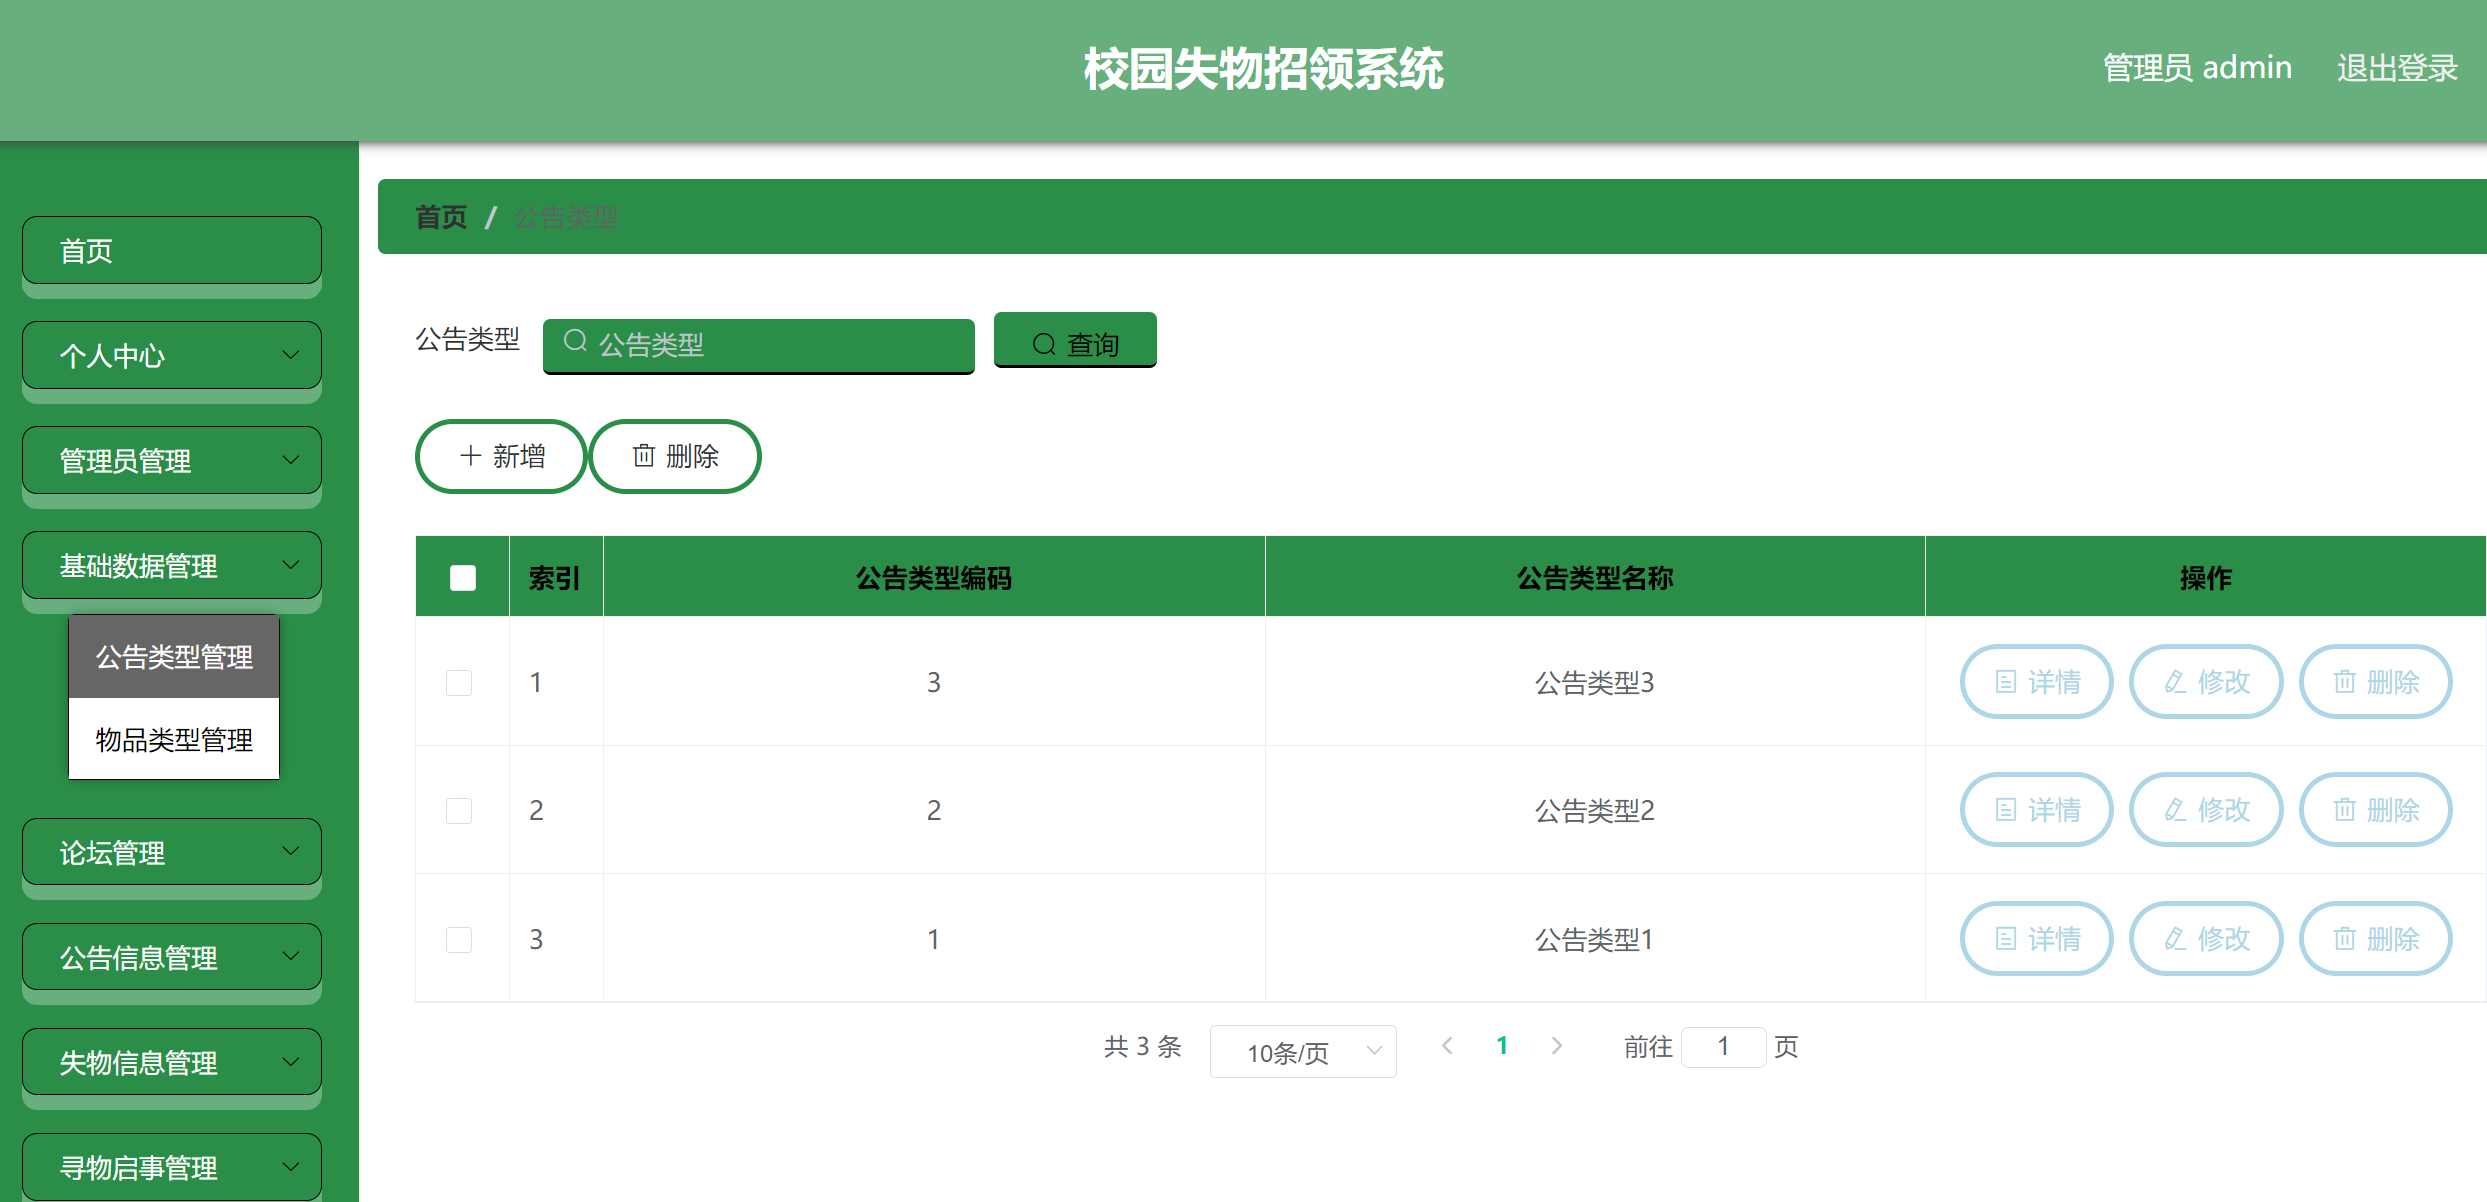The width and height of the screenshot is (2487, 1202).
Task: Click the plus icon on 新增 button
Action: click(x=470, y=456)
